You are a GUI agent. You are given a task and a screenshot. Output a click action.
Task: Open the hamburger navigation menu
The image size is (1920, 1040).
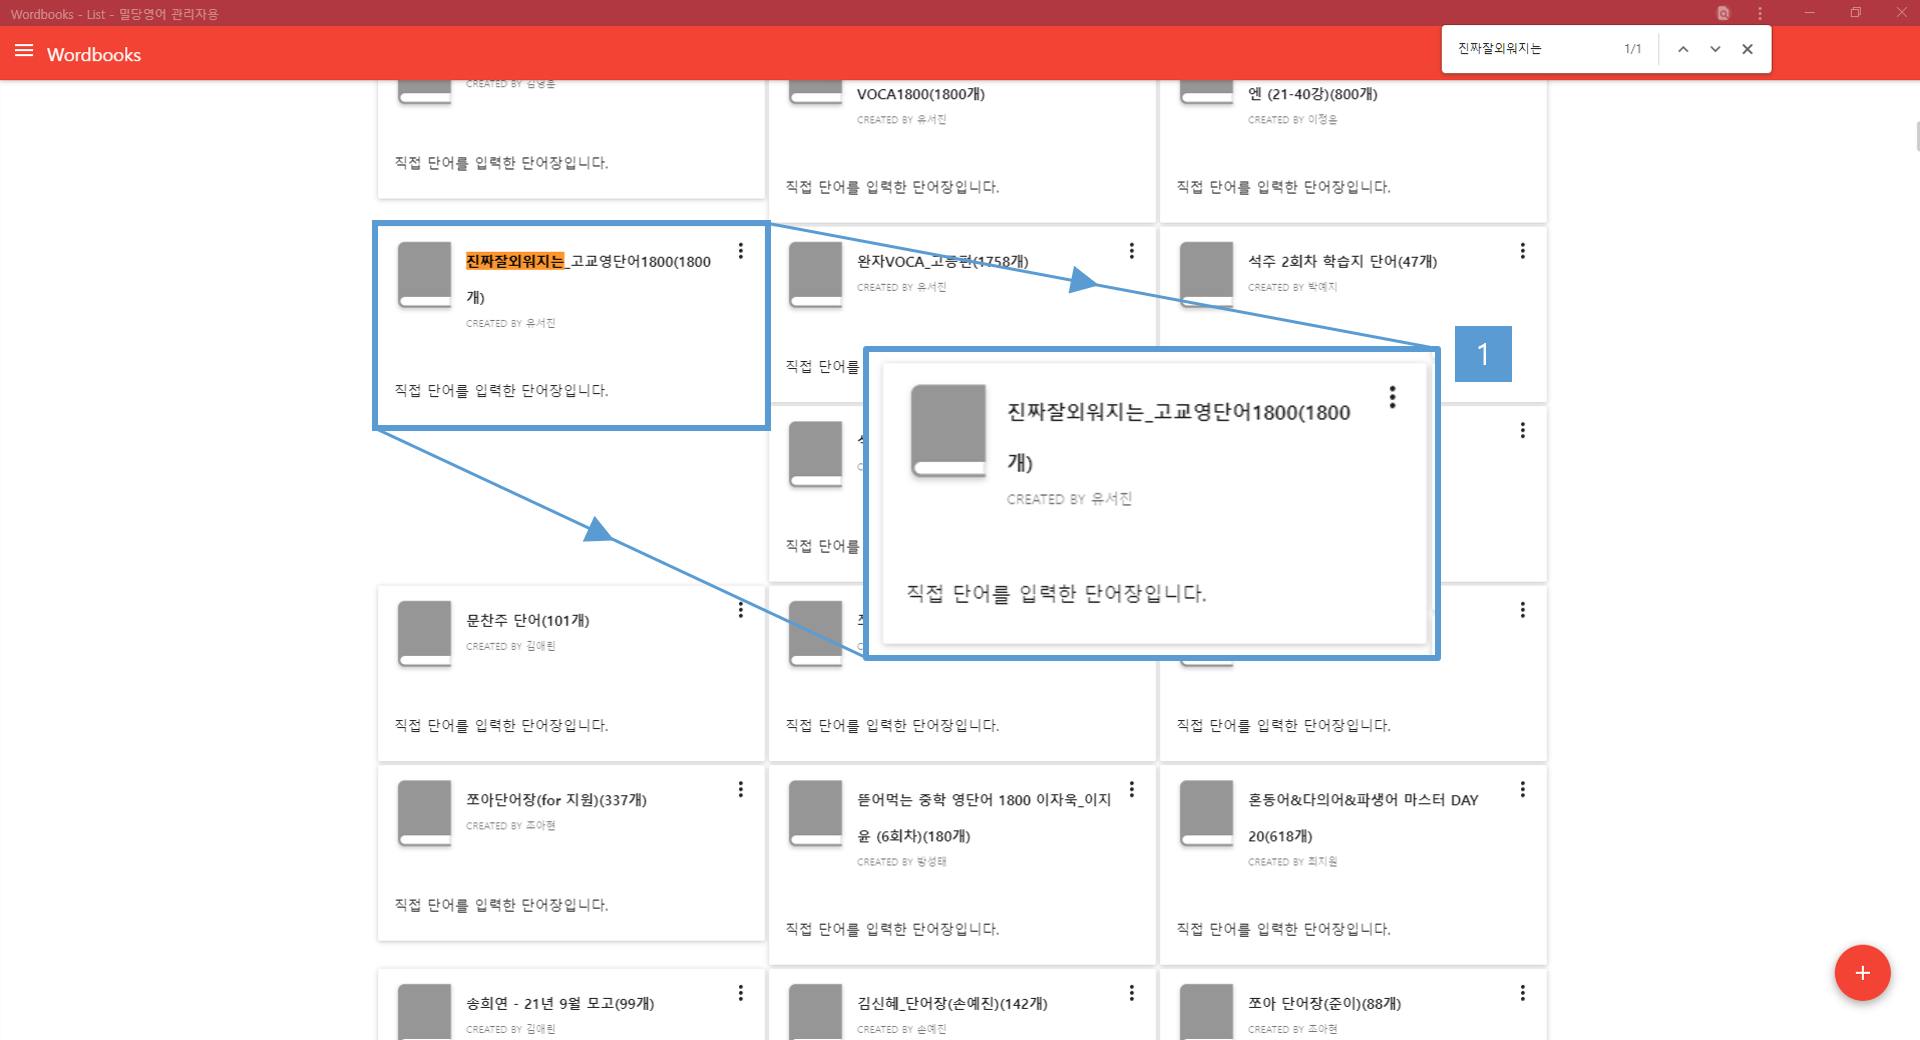pyautogui.click(x=24, y=51)
